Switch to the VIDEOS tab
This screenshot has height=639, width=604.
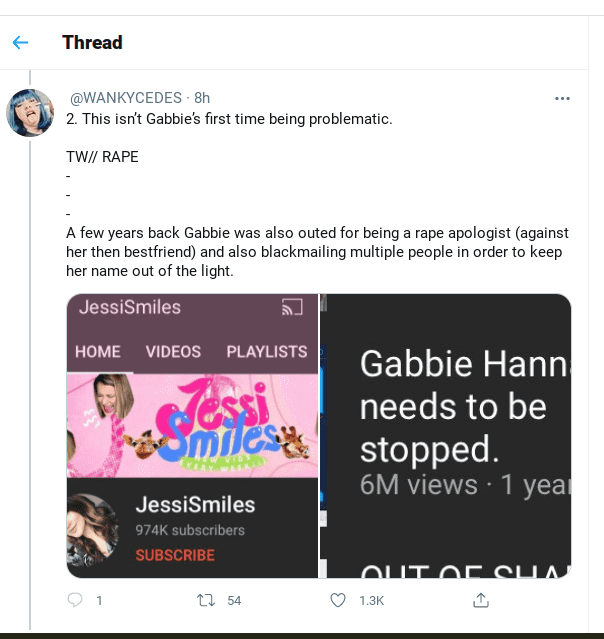coord(173,351)
